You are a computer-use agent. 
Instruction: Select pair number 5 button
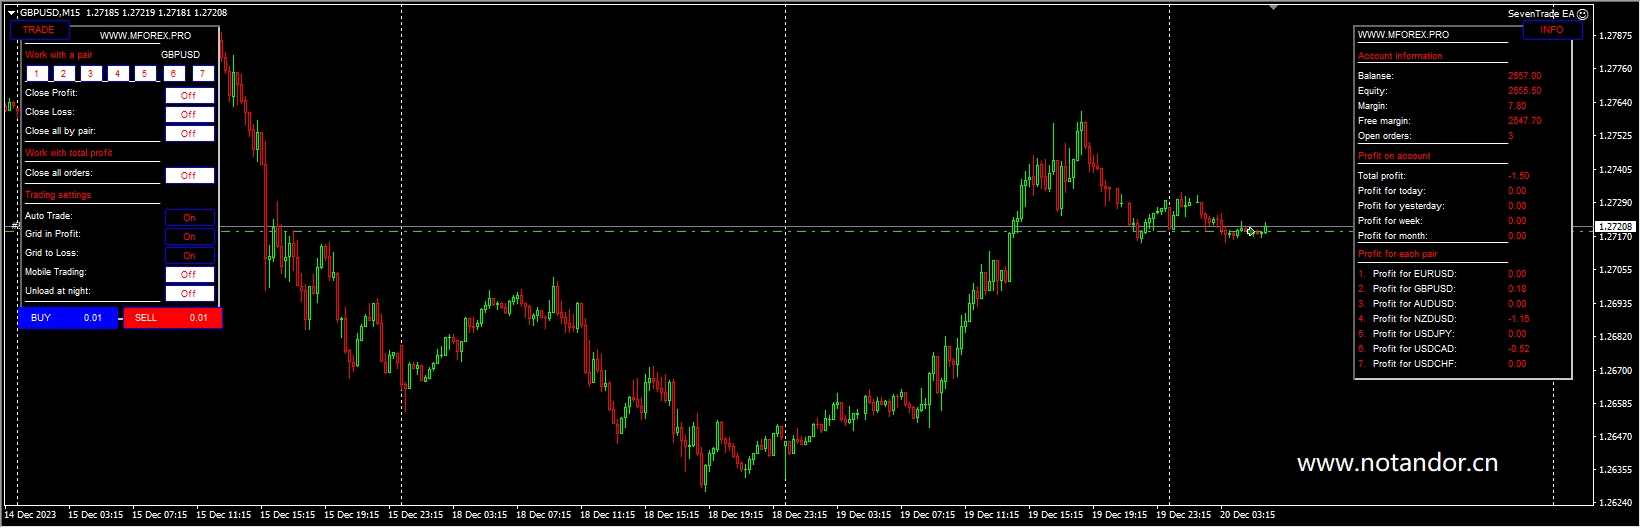click(x=145, y=74)
